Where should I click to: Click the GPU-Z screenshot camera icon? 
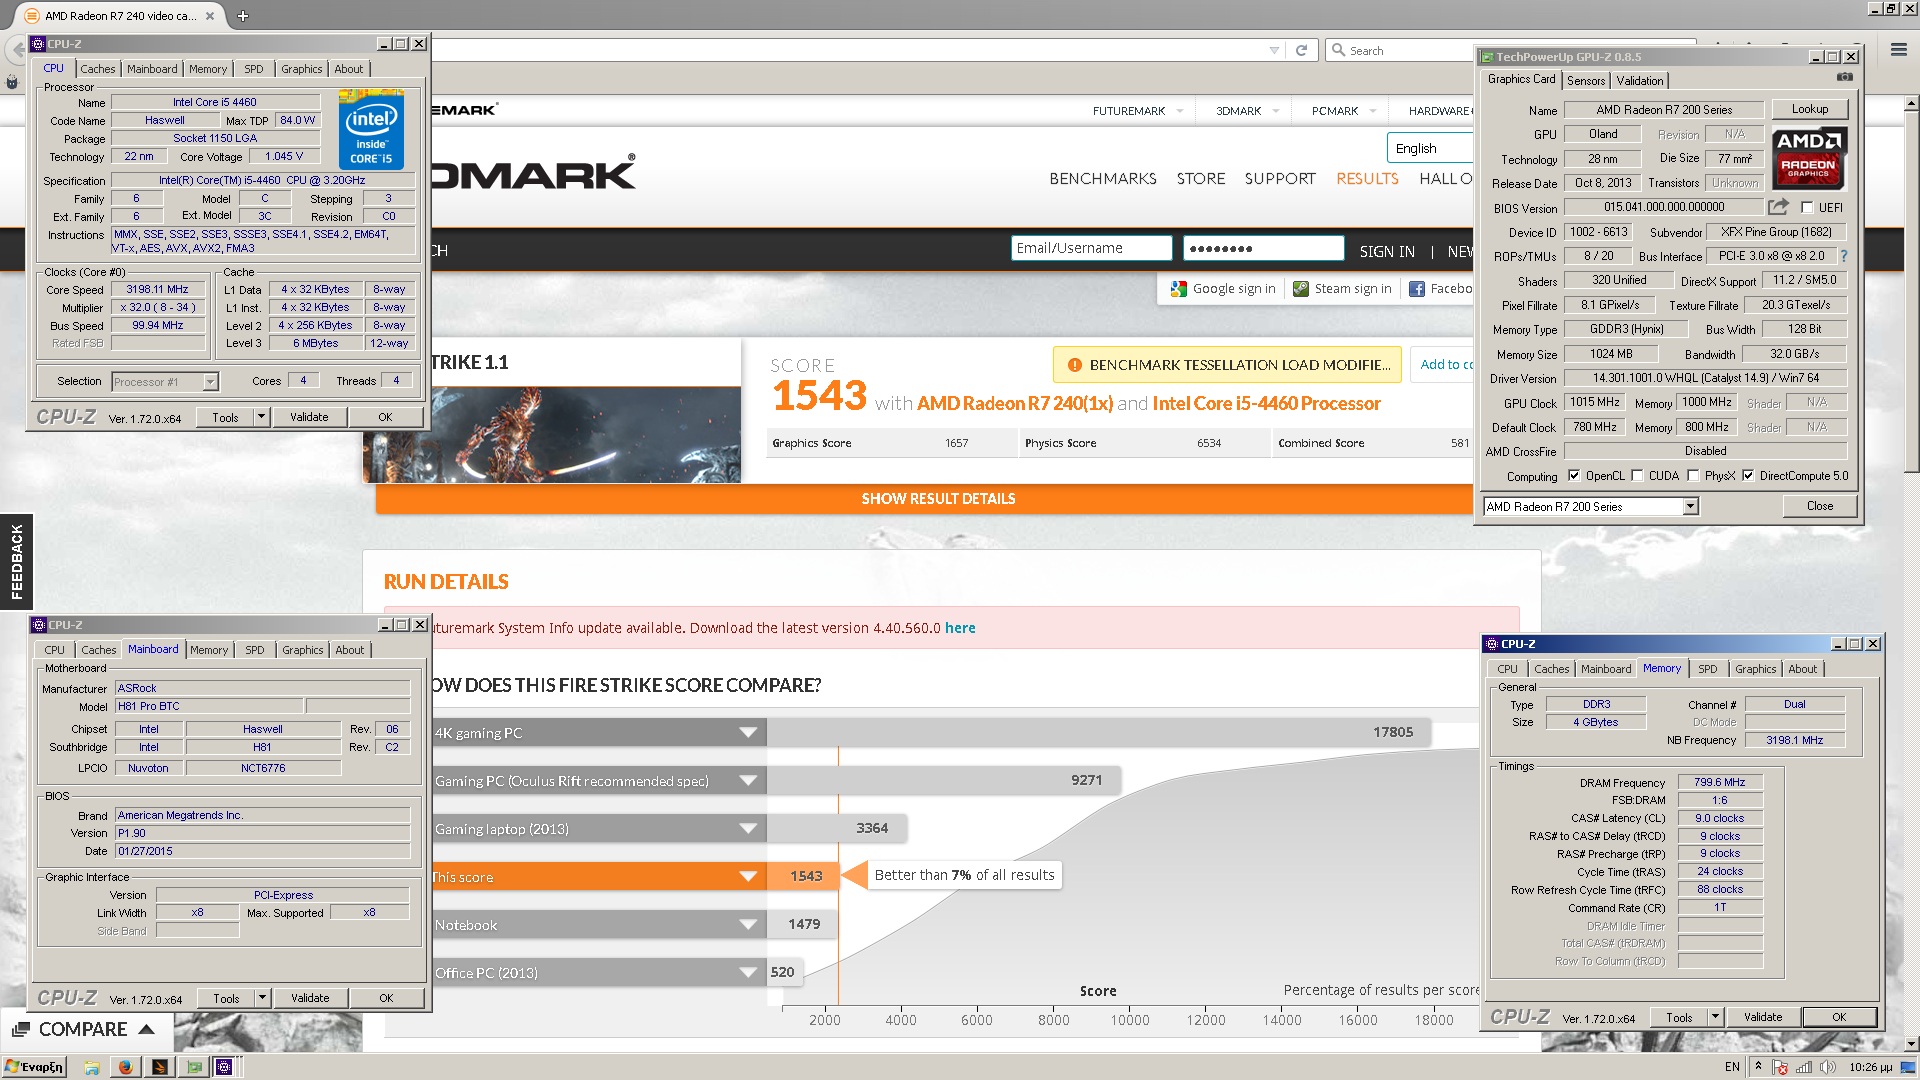1845,77
